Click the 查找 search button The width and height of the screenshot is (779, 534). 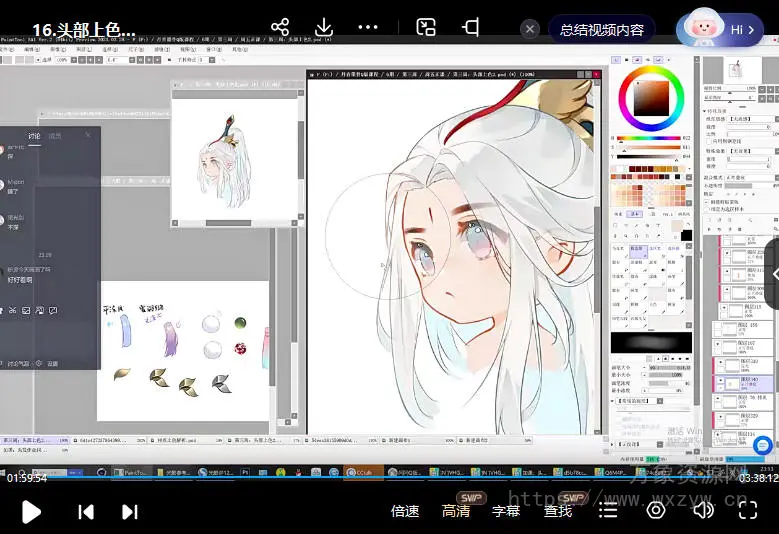[558, 511]
